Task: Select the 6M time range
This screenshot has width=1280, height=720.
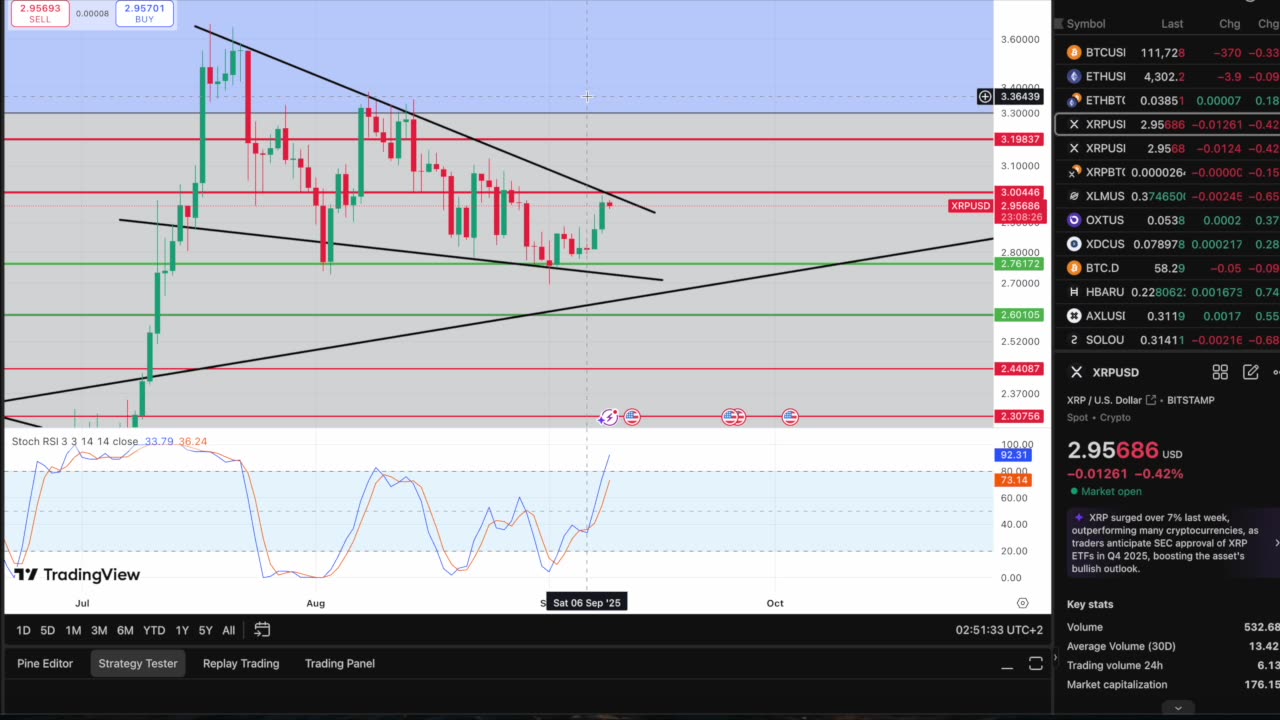Action: (x=125, y=630)
